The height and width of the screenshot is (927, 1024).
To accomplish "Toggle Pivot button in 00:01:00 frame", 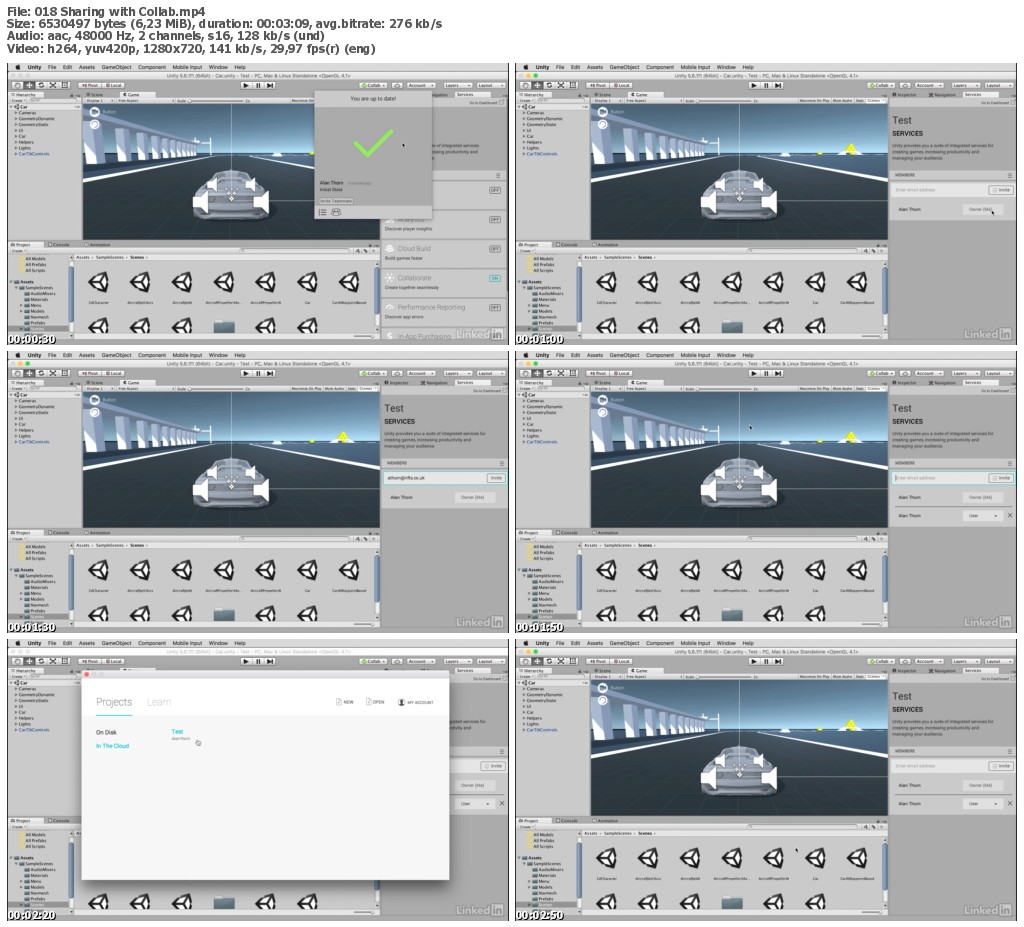I will [597, 85].
